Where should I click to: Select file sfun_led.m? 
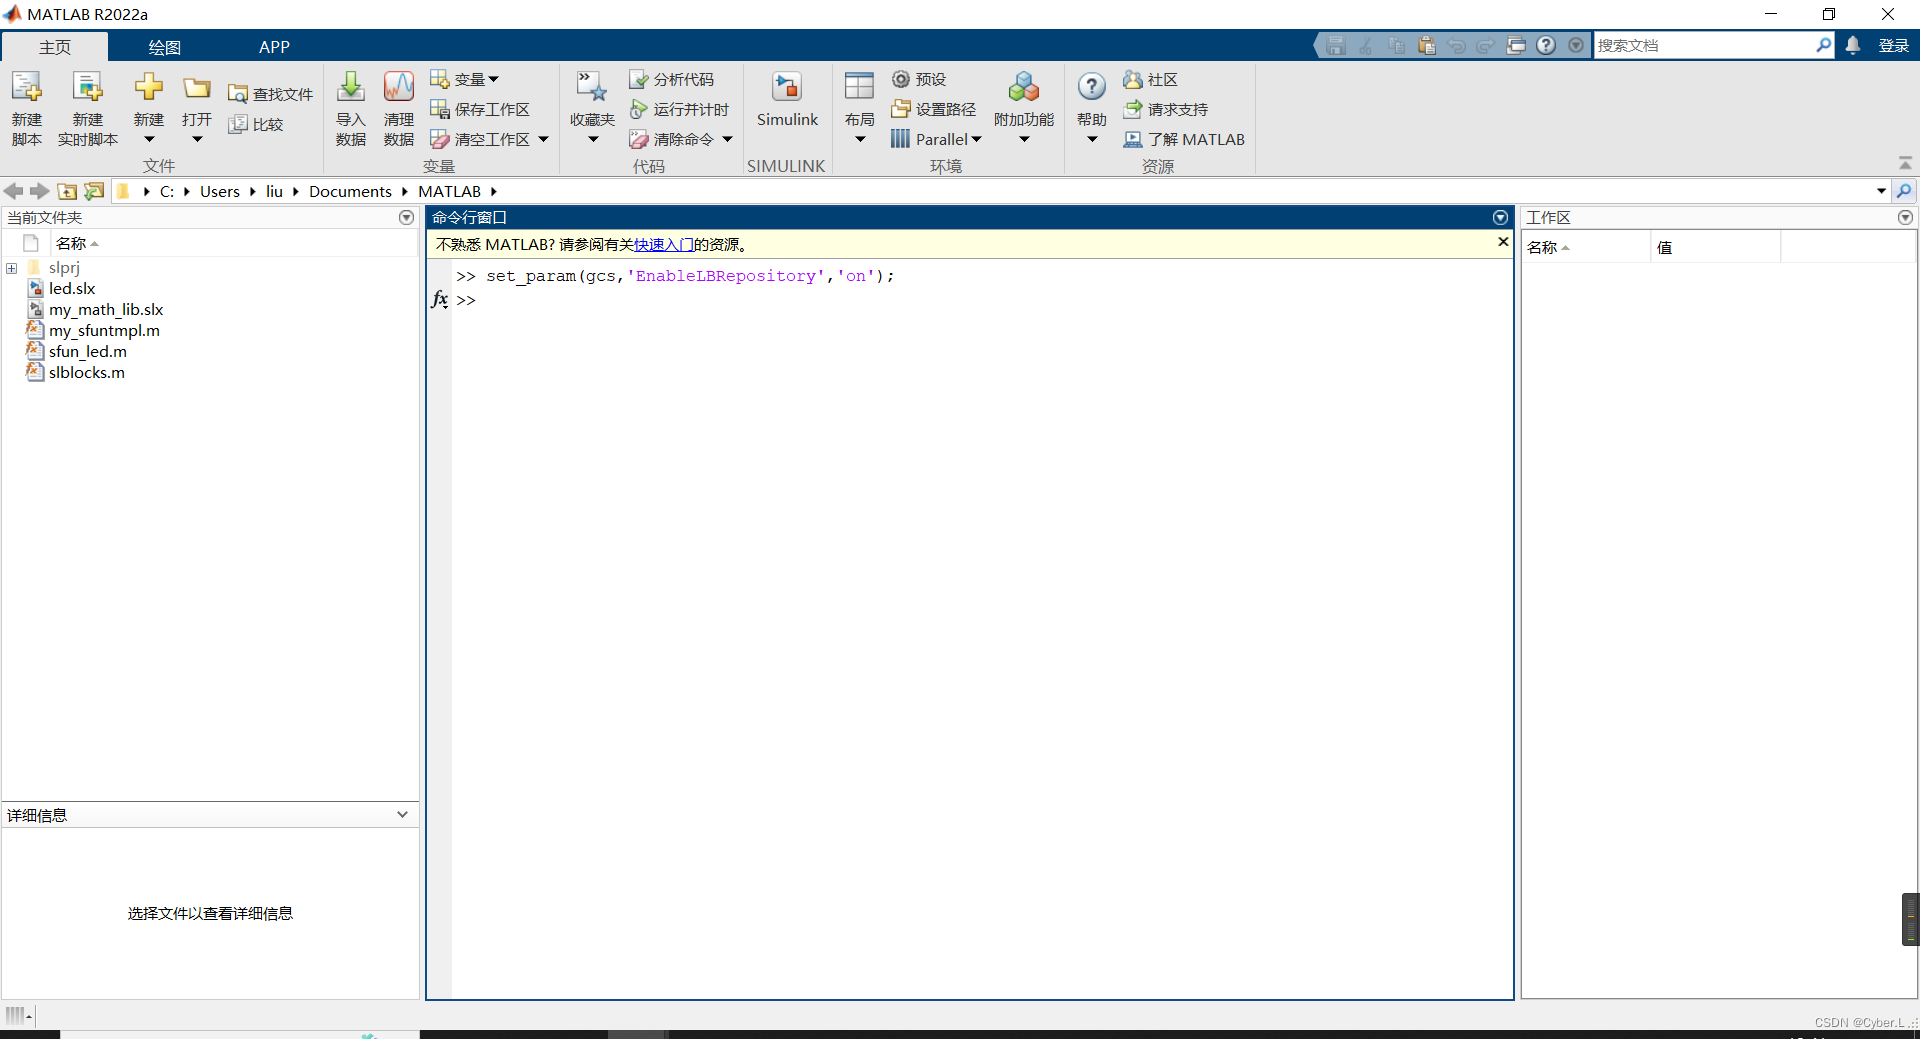88,351
